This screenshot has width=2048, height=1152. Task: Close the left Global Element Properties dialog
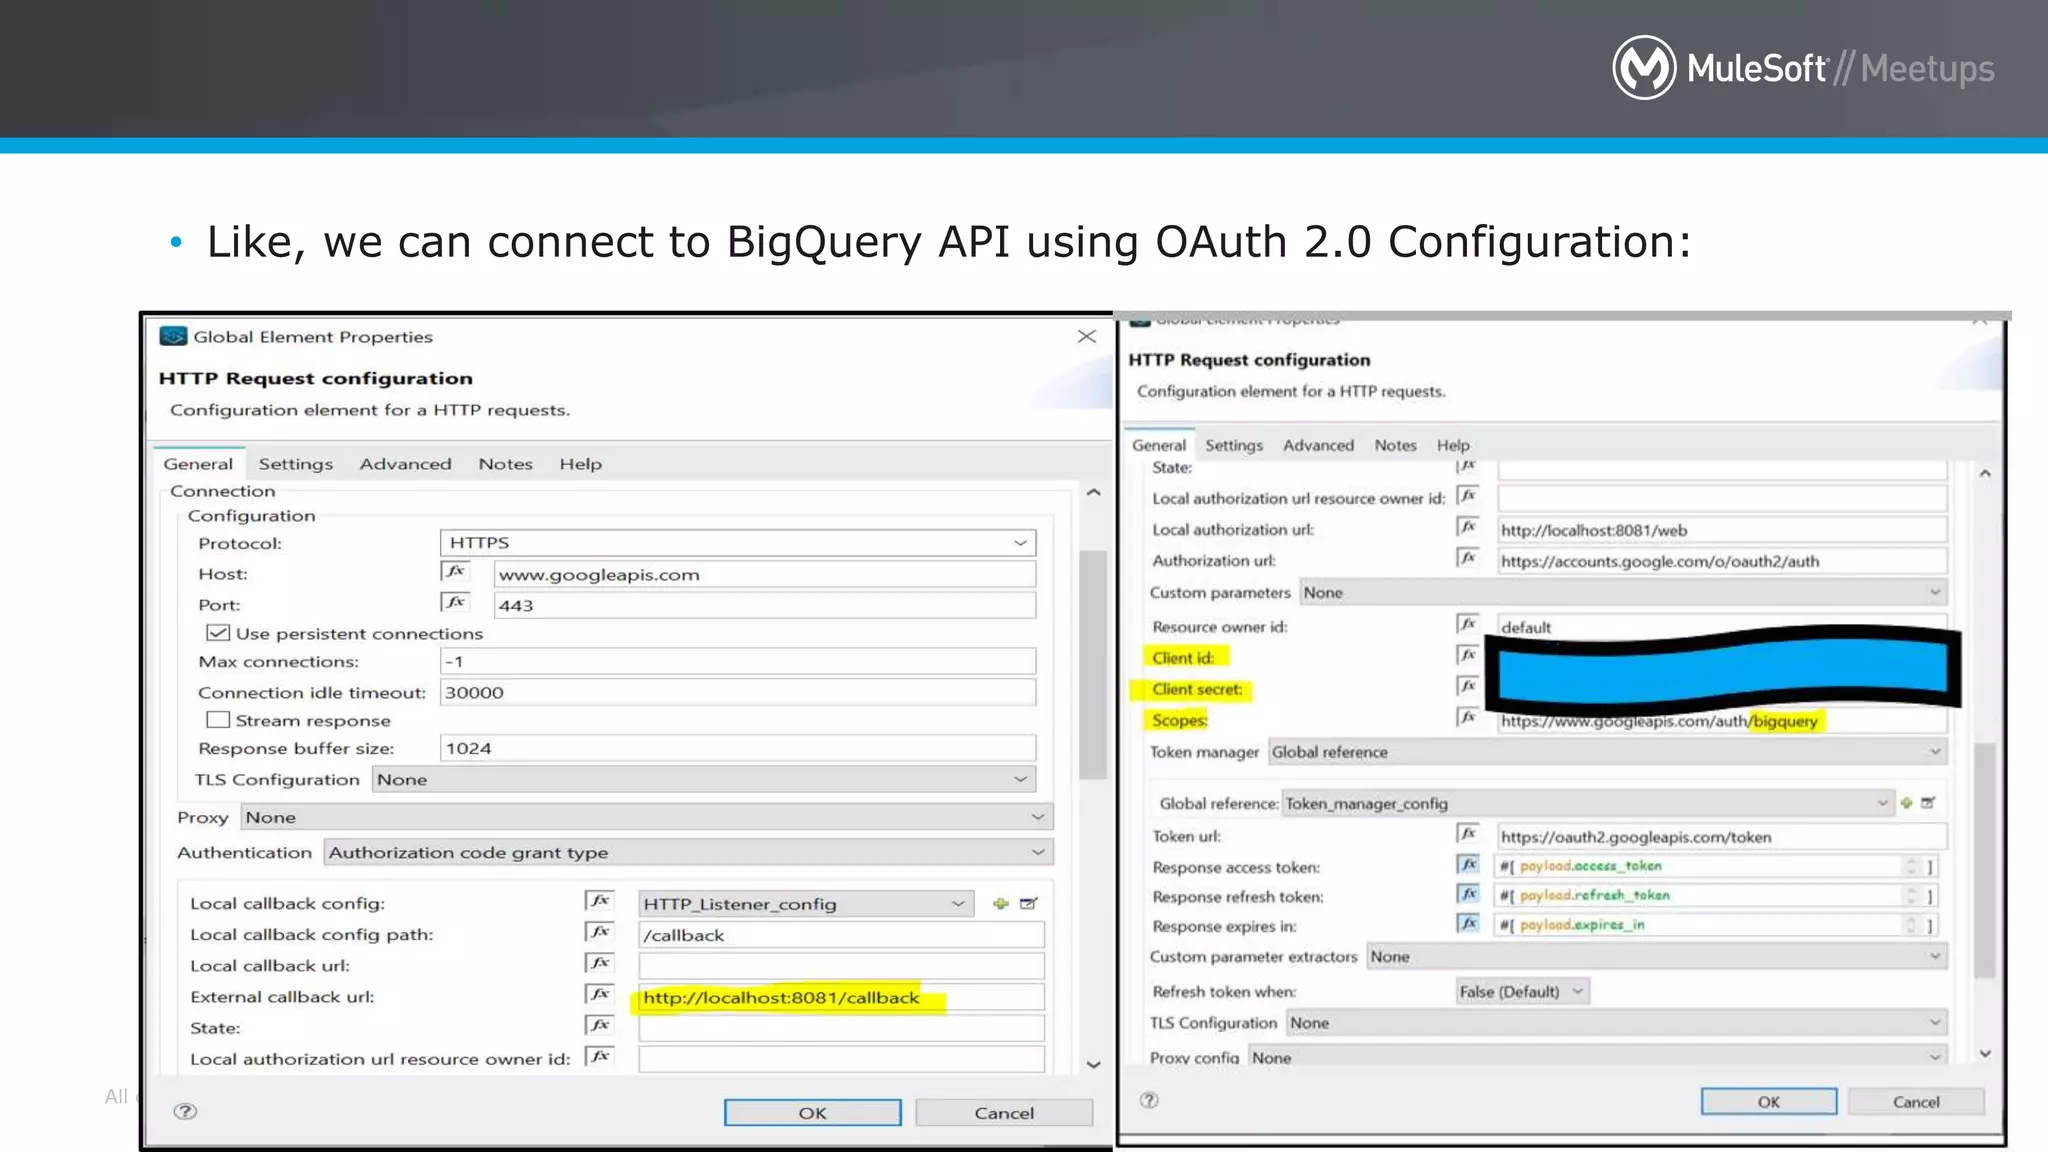pyautogui.click(x=1087, y=336)
